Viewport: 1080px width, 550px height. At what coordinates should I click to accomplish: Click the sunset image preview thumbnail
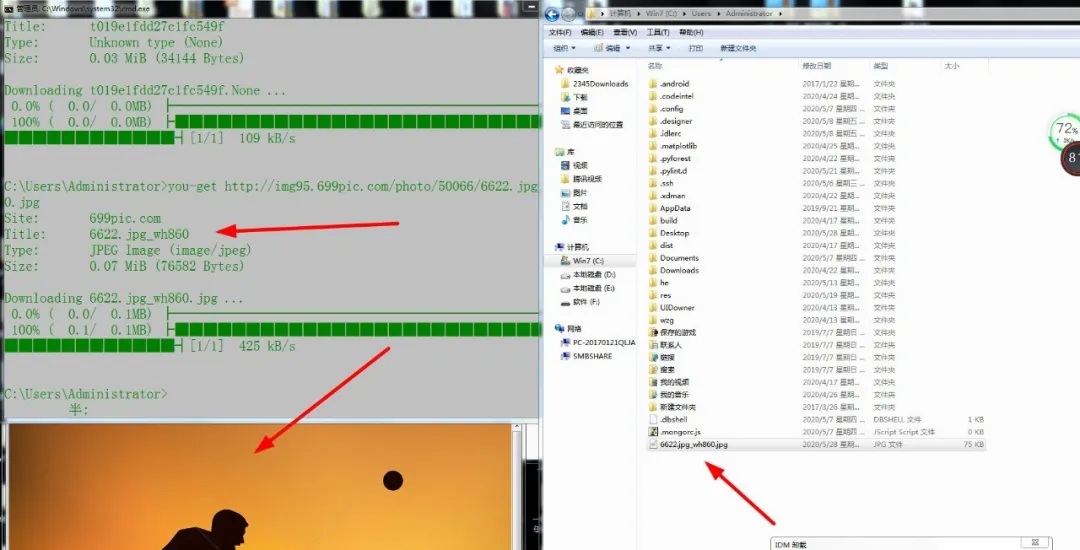click(260, 487)
